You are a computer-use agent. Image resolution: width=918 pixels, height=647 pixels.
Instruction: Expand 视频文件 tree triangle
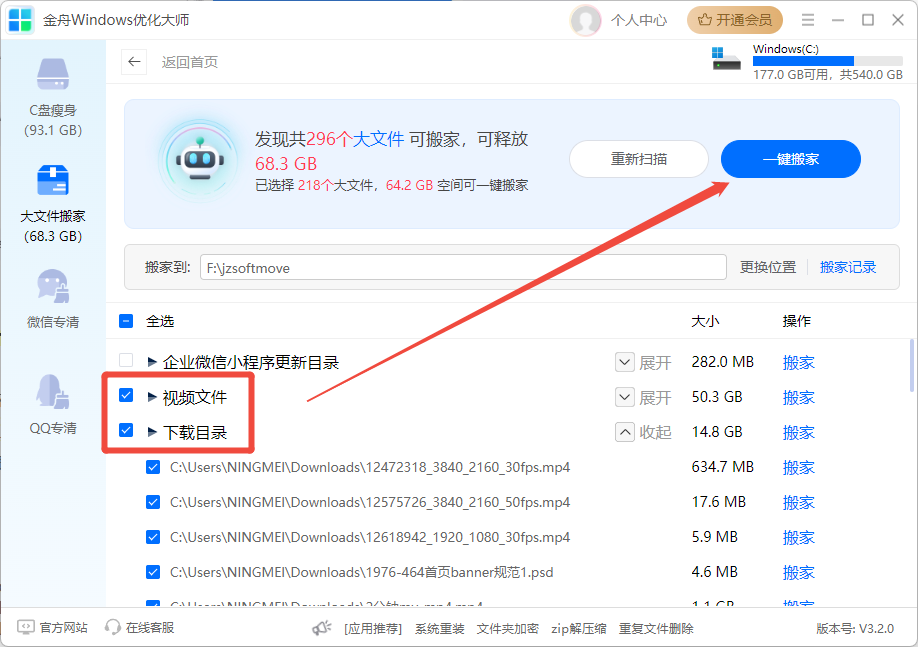(x=152, y=397)
